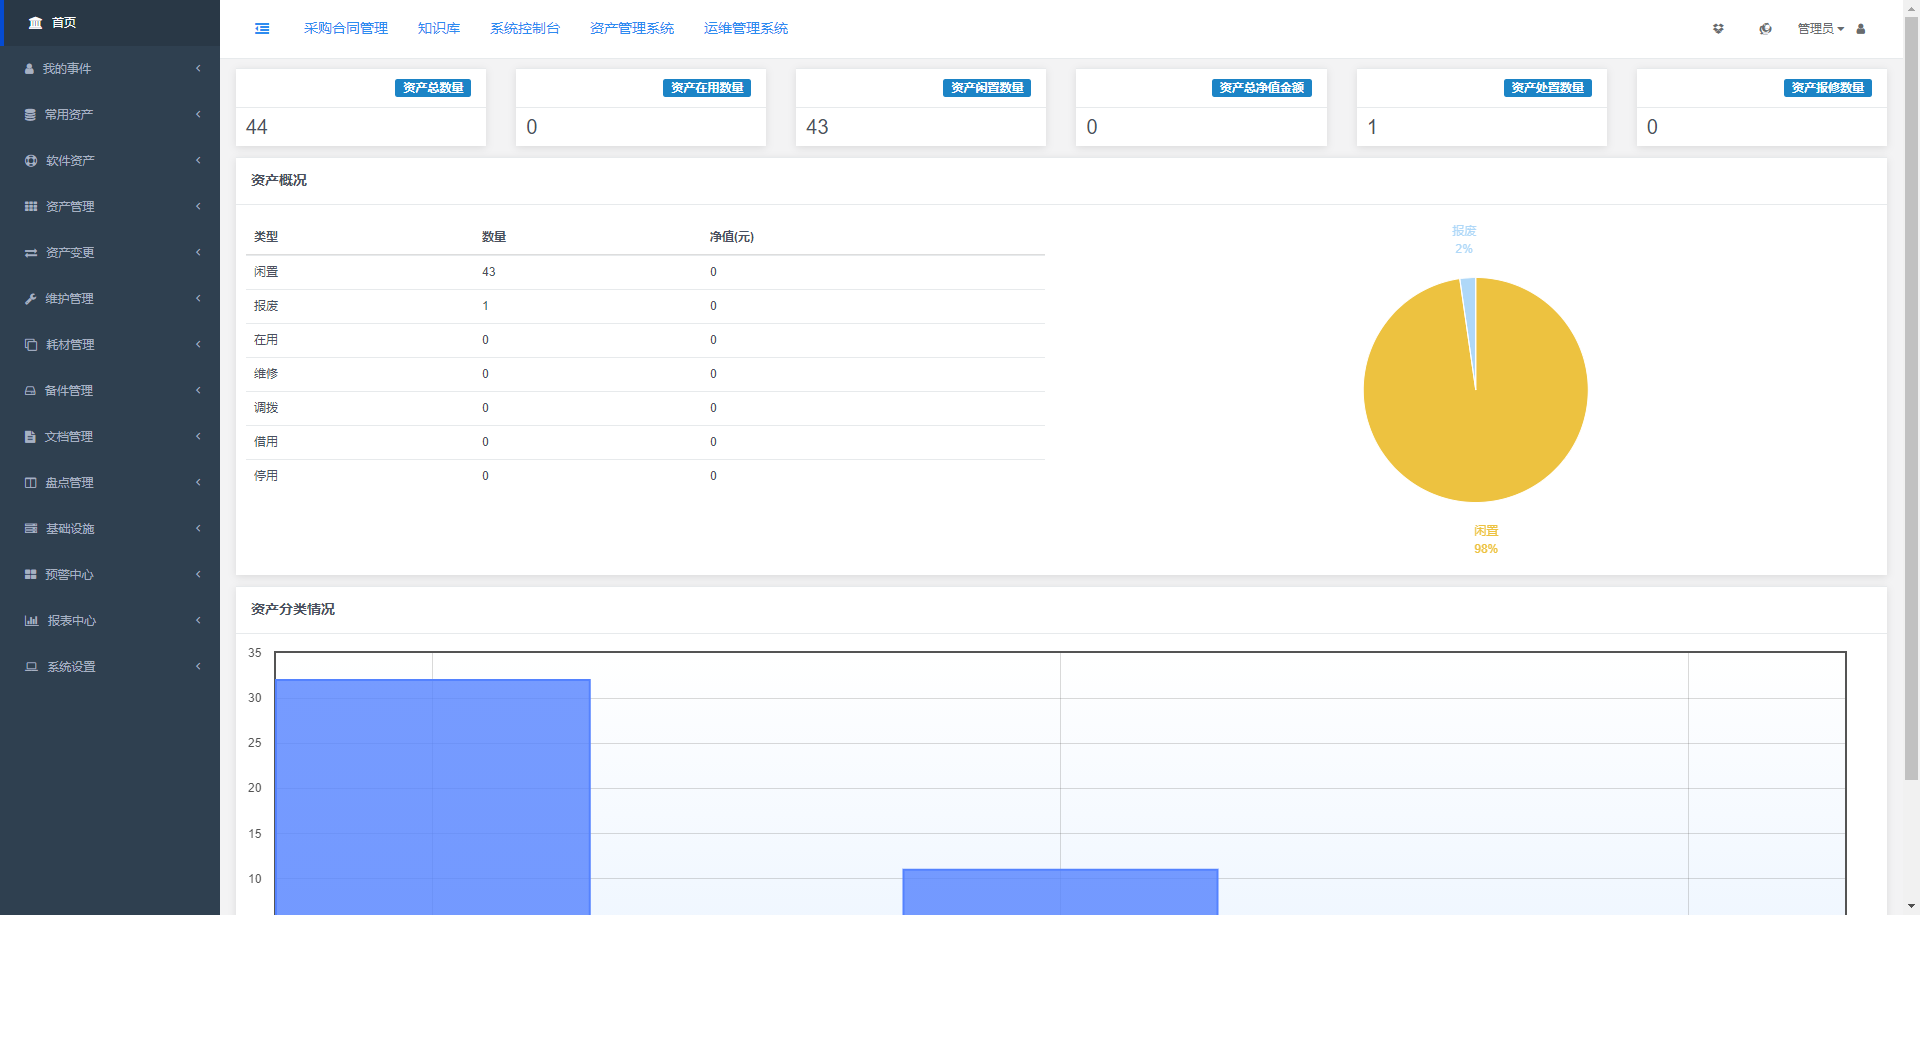Click the Dropbox-style icon in header
The height and width of the screenshot is (1056, 1920).
point(1718,29)
